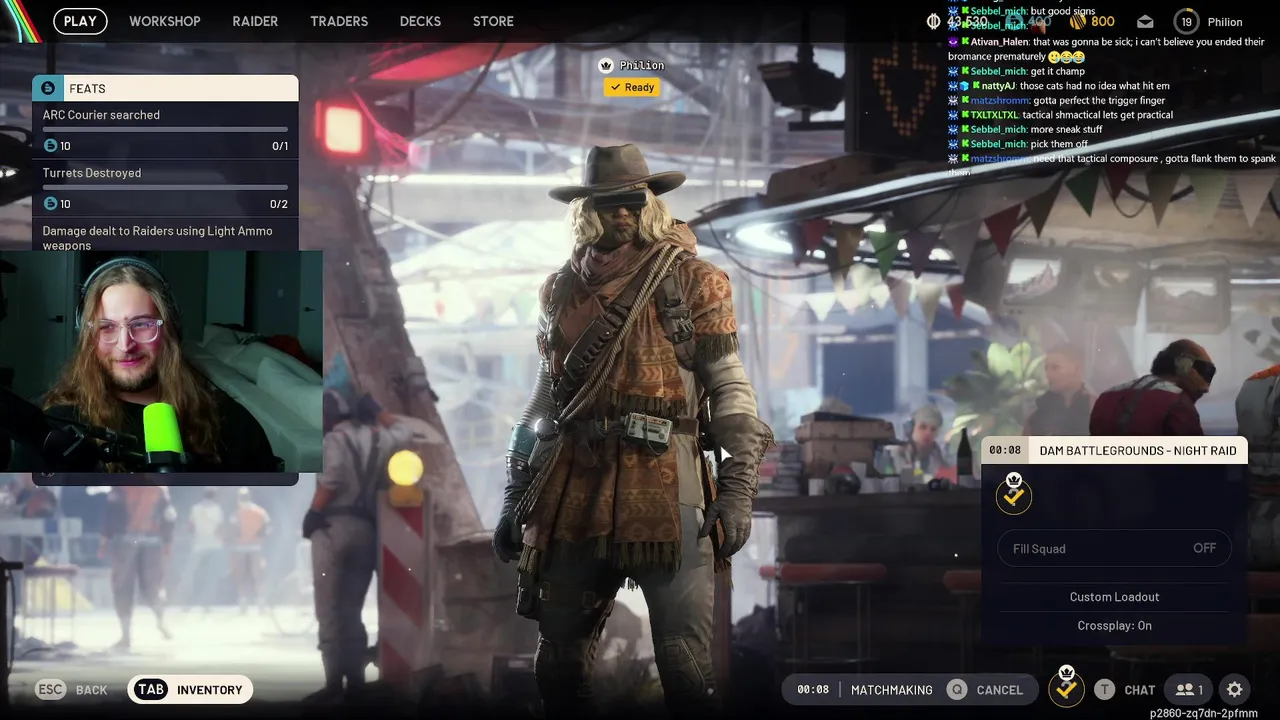Click the Ready status badge

click(632, 87)
